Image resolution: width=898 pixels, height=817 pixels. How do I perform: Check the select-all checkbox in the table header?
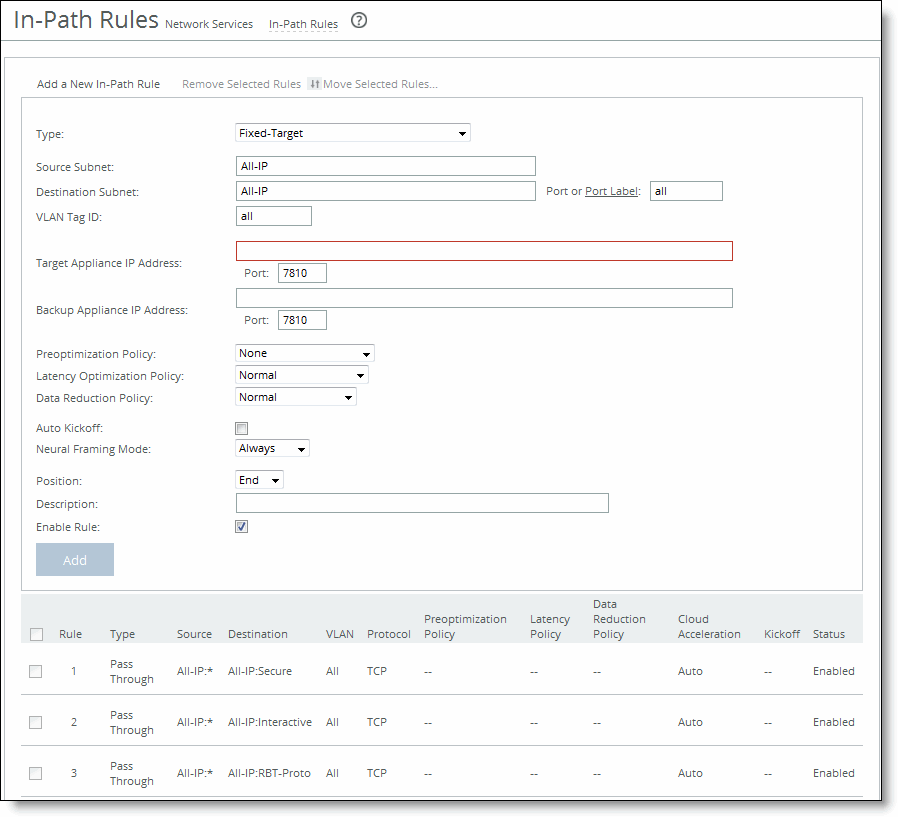click(36, 634)
